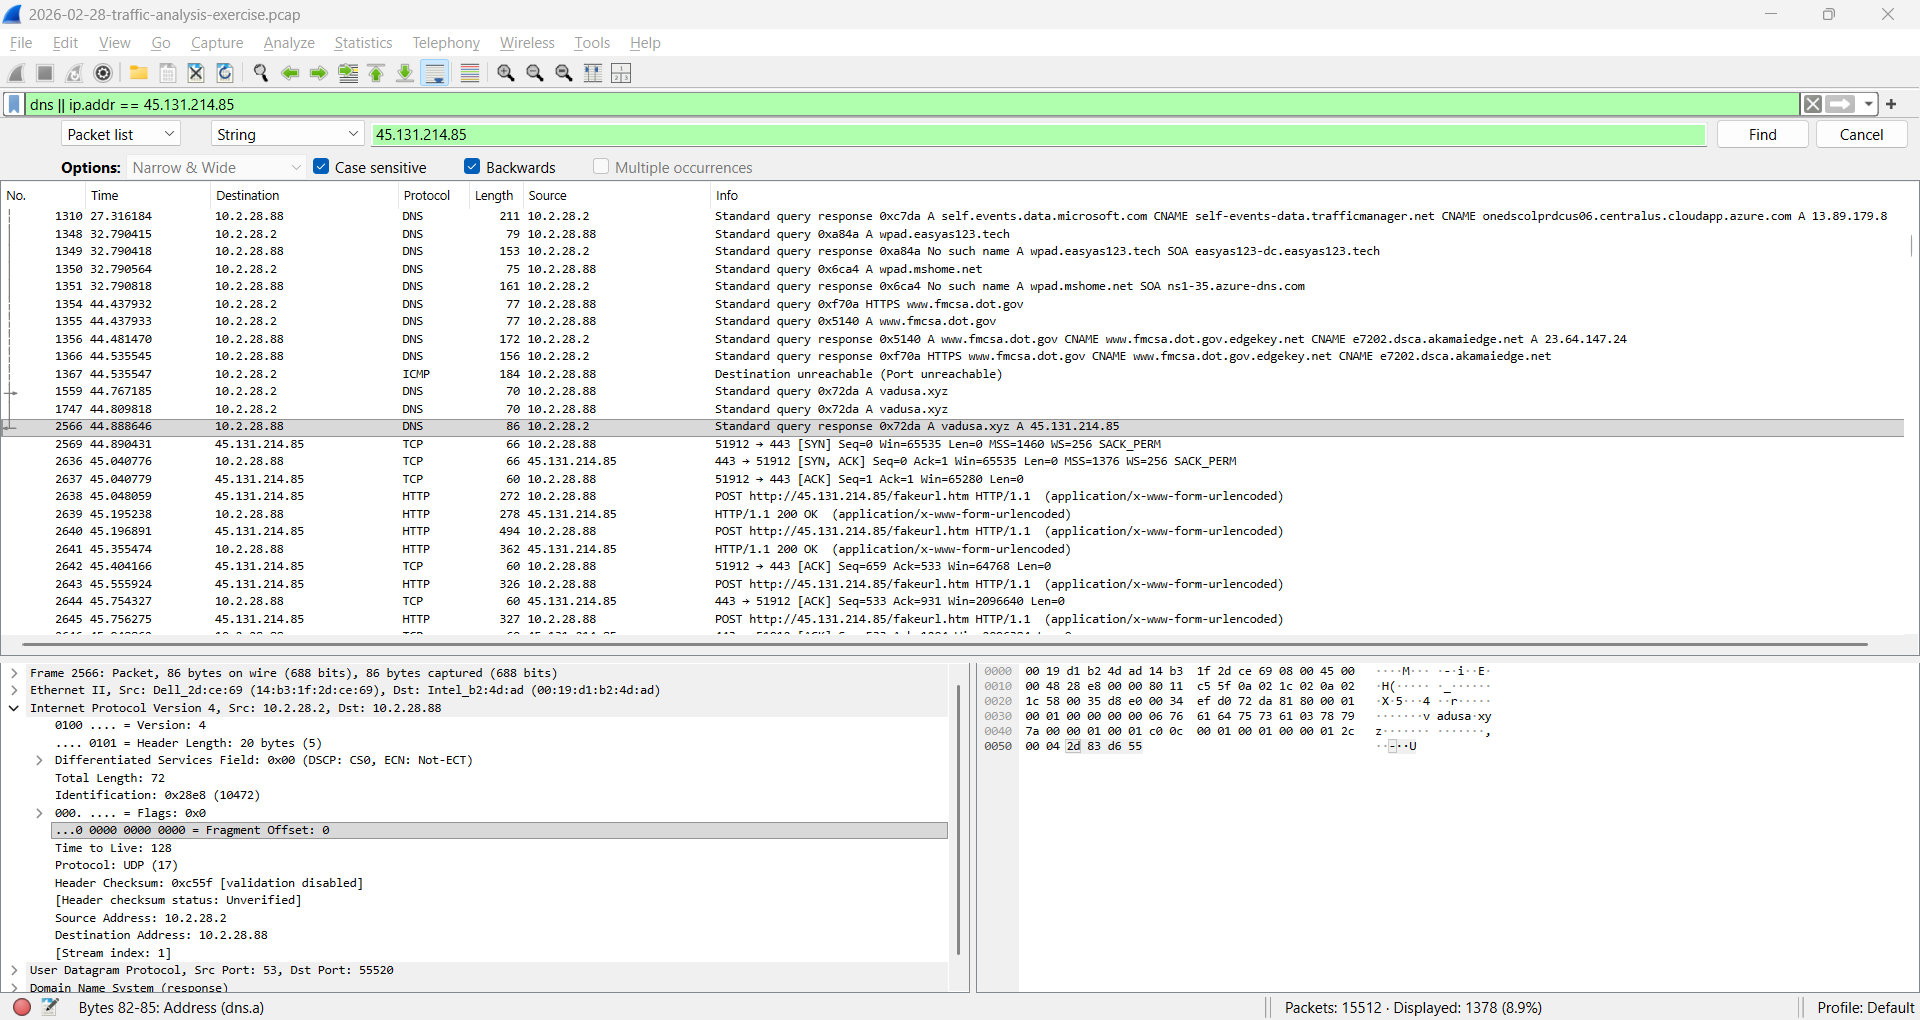Clear the display filter

point(1812,104)
